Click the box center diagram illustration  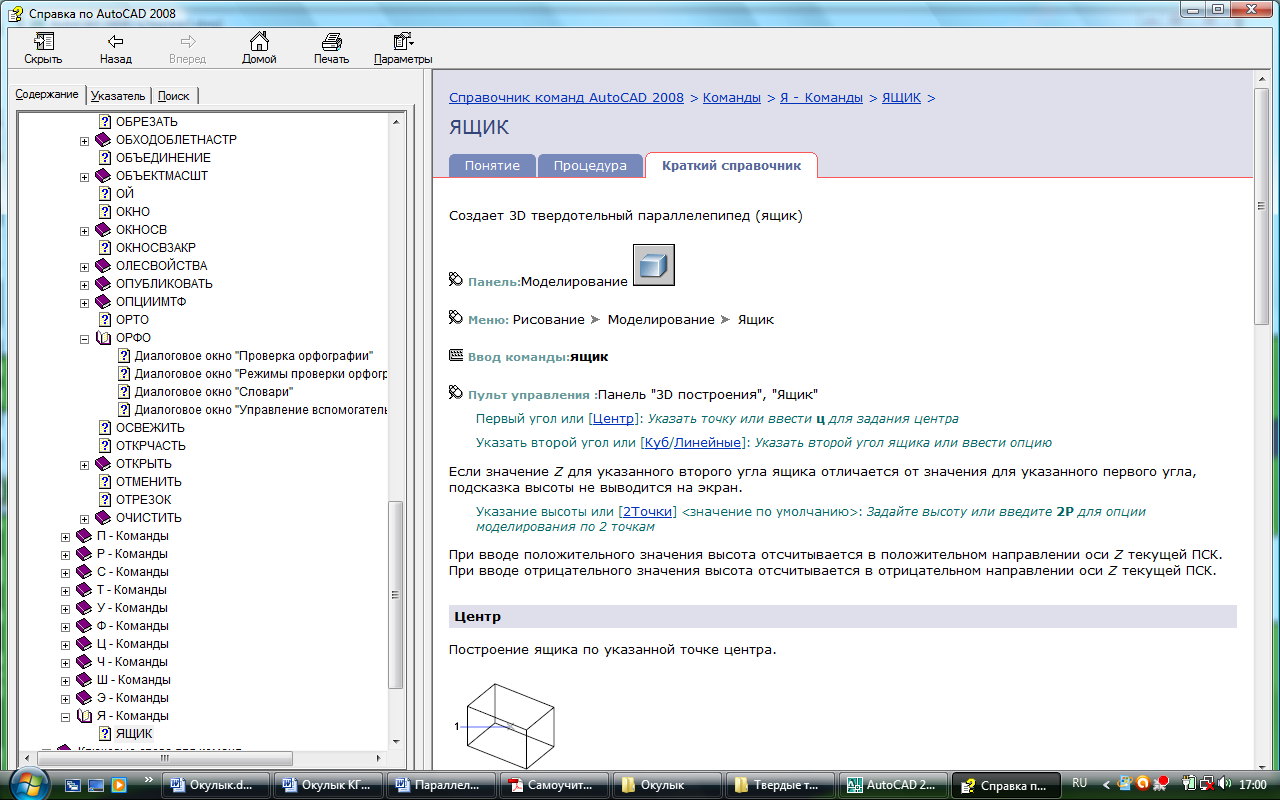(x=505, y=726)
